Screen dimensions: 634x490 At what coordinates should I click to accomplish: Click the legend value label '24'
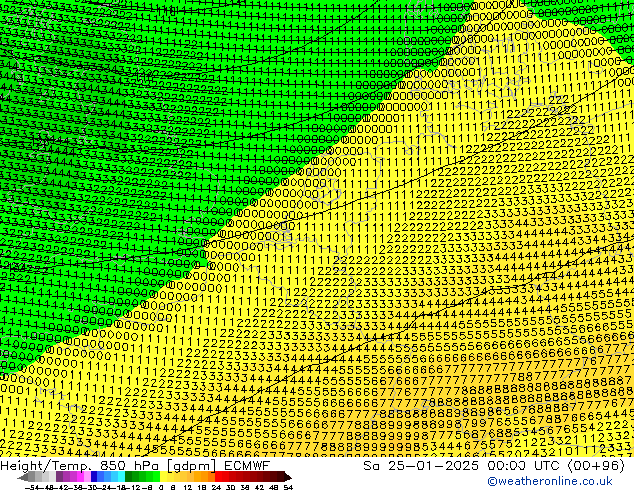[x=216, y=487]
